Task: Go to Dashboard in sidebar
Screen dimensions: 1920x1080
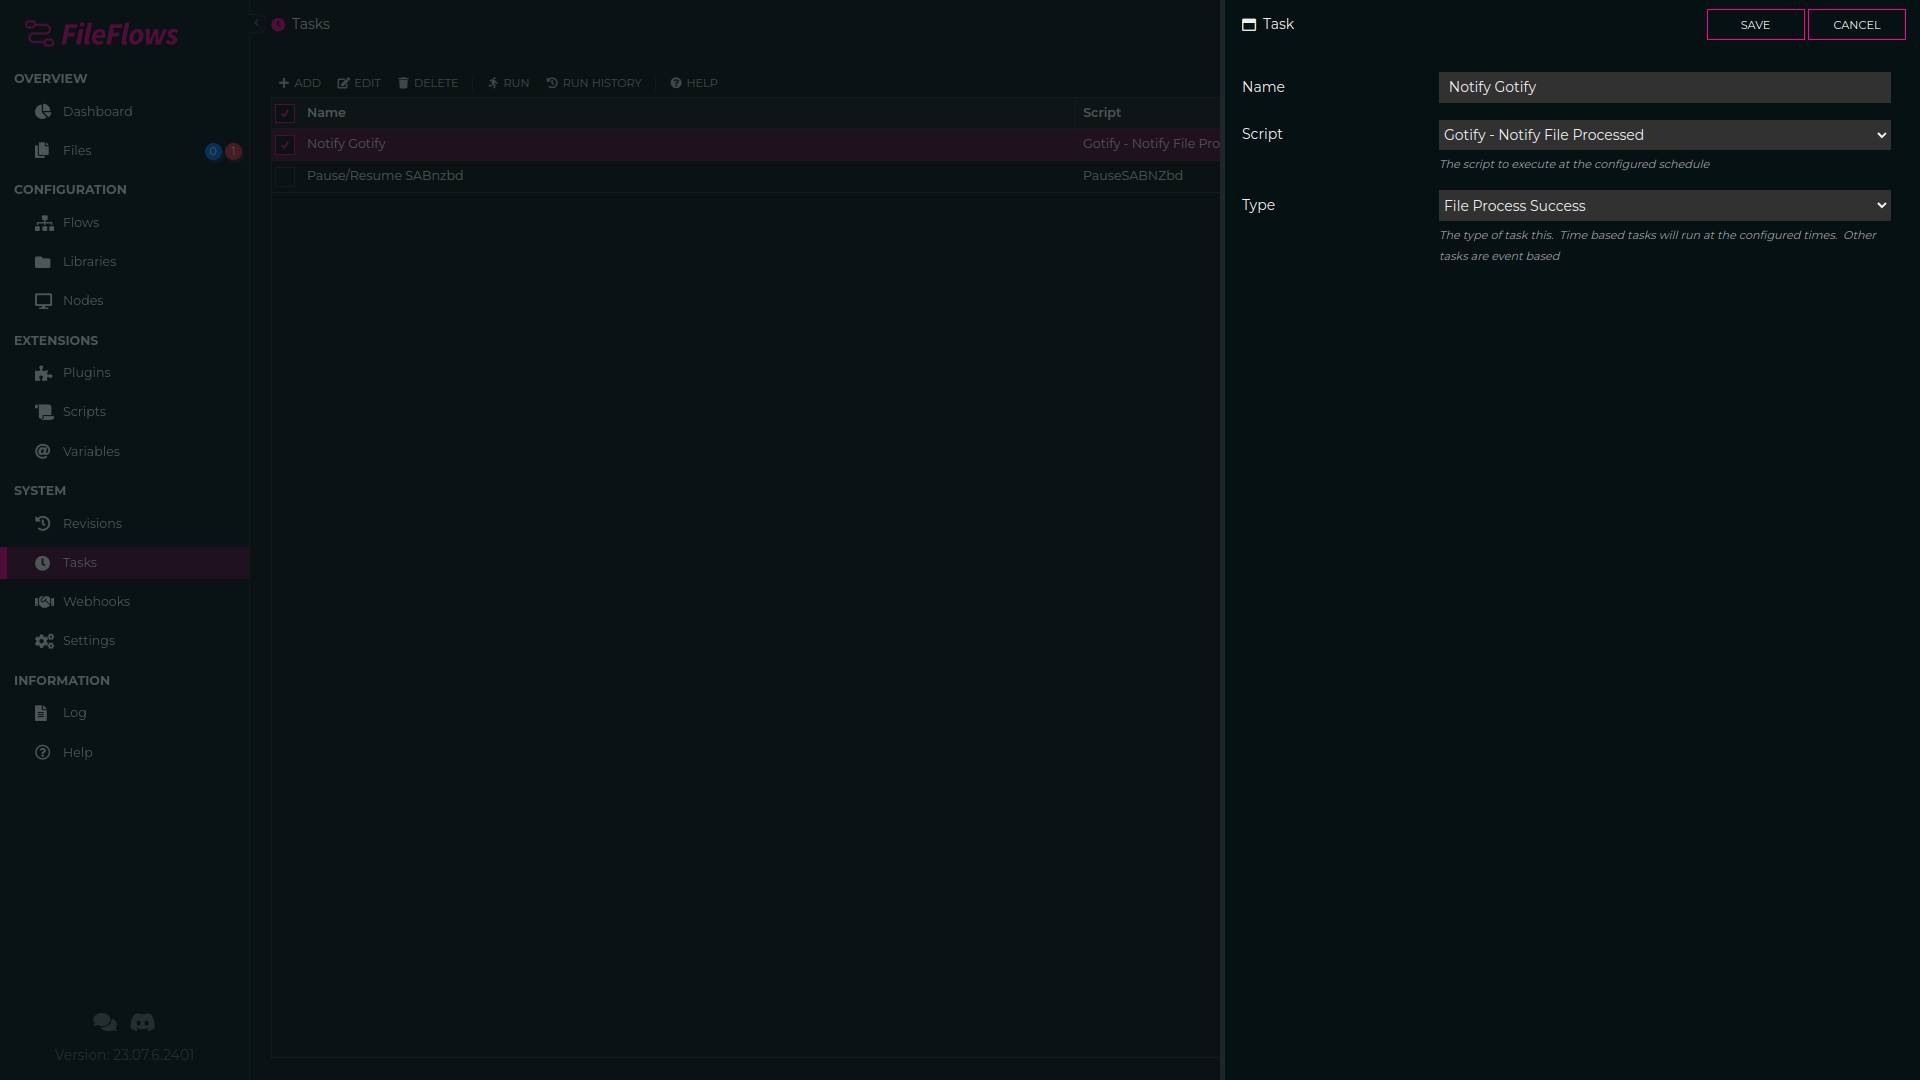Action: pos(98,112)
